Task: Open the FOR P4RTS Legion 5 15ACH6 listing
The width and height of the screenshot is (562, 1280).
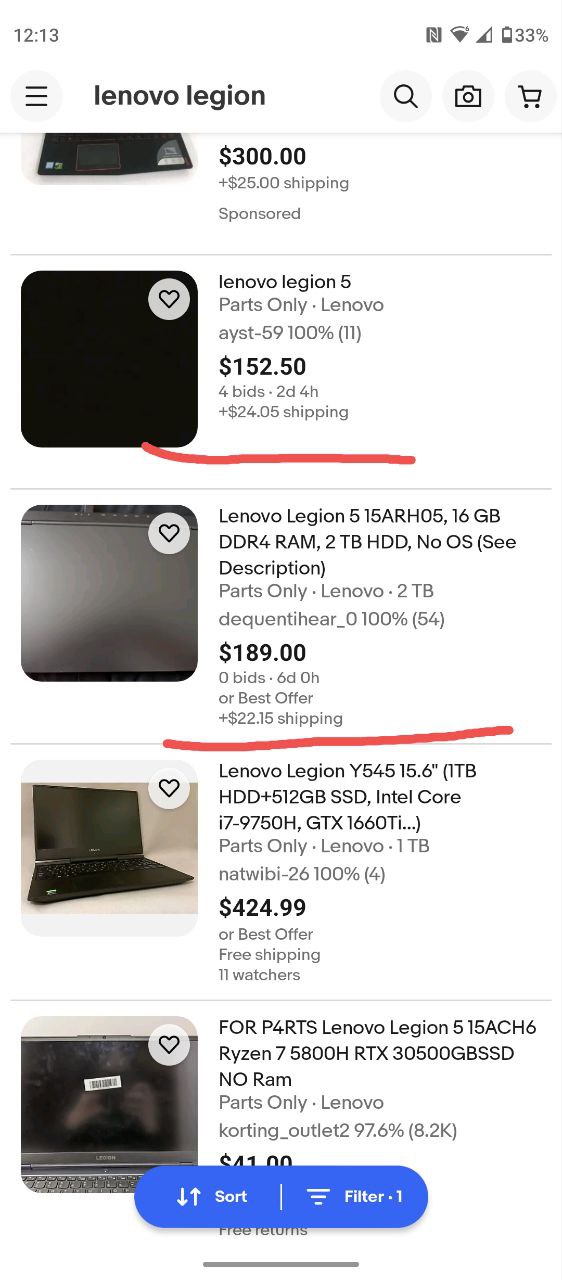Action: pyautogui.click(x=378, y=1053)
